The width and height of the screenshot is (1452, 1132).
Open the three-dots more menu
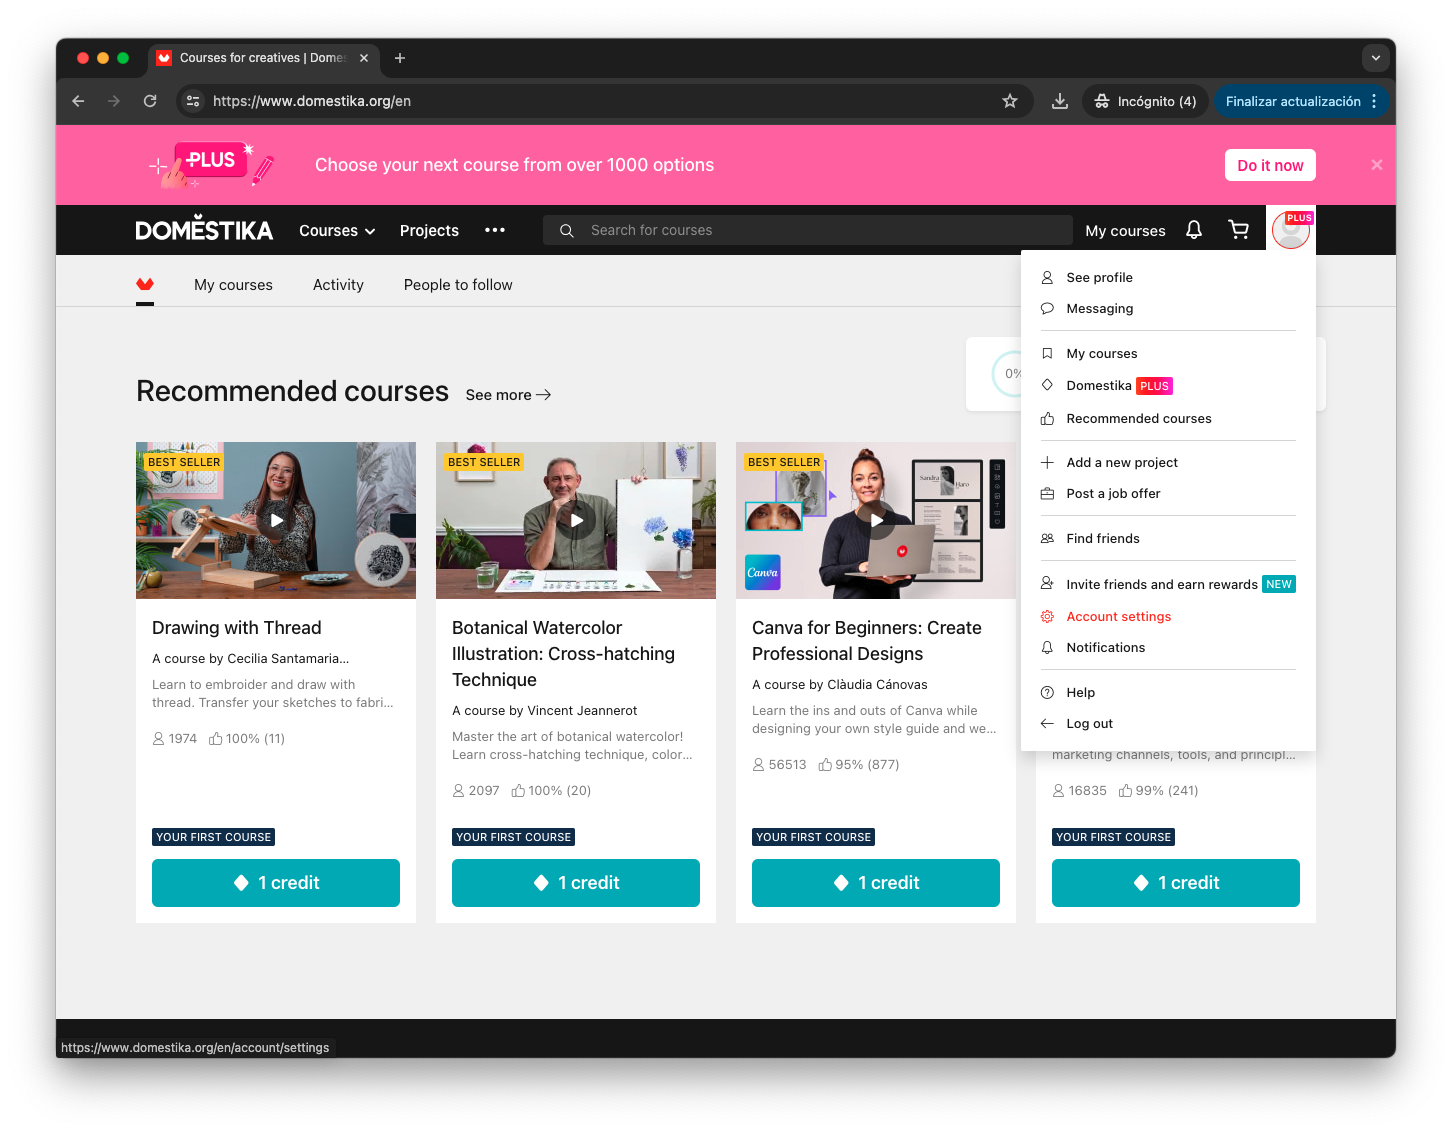pos(495,230)
